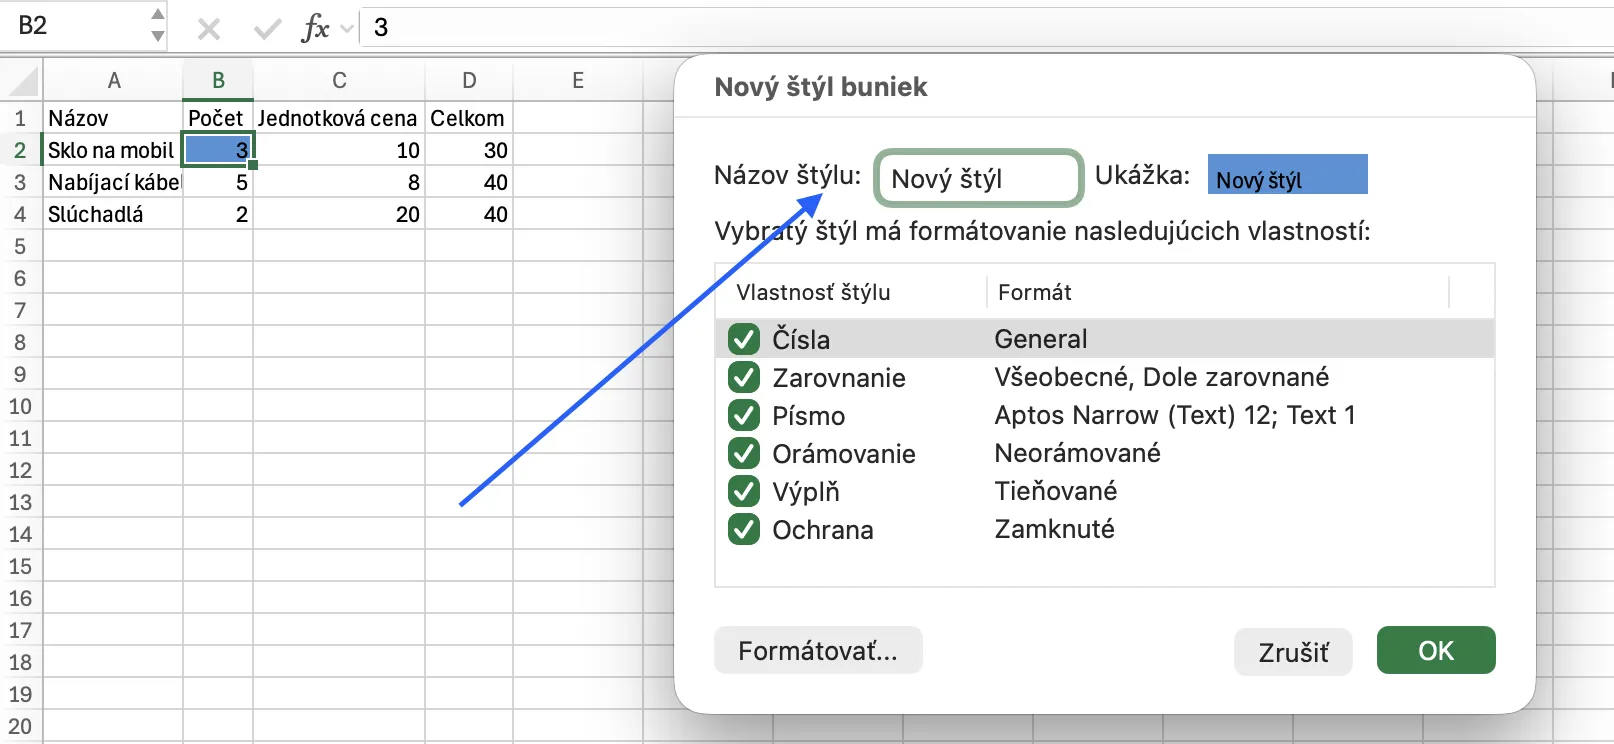This screenshot has height=744, width=1614.
Task: Click the Name Box showing B2
Action: tap(76, 25)
